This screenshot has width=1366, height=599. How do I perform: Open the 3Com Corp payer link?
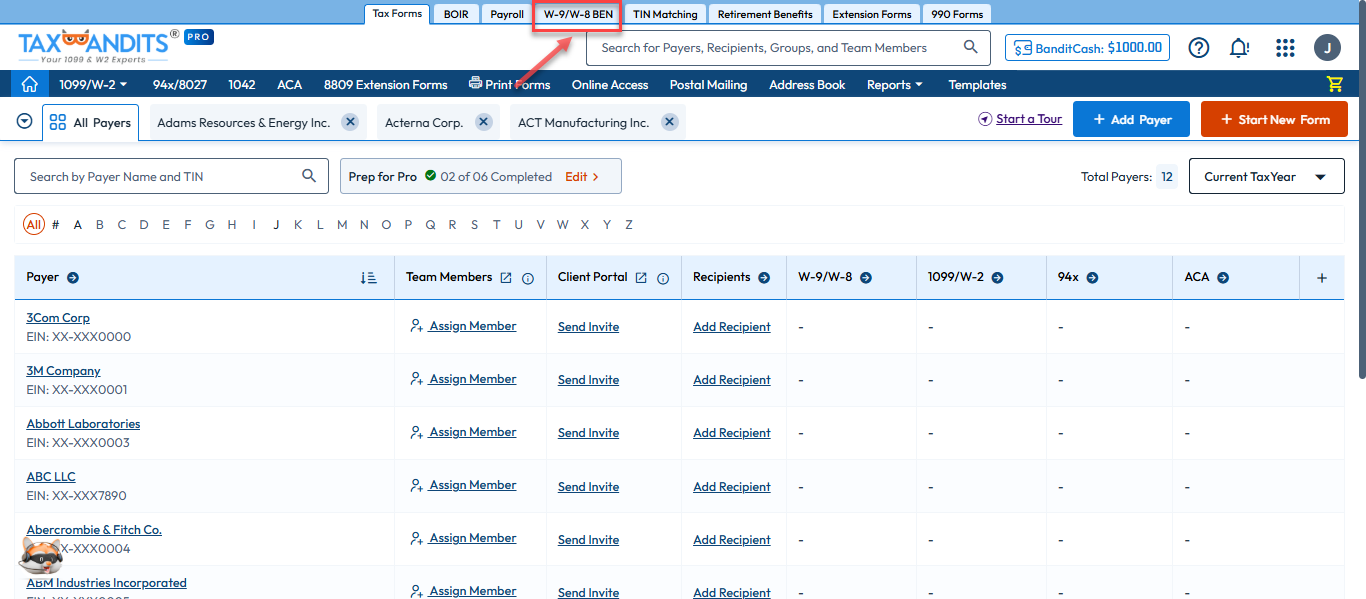tap(58, 318)
